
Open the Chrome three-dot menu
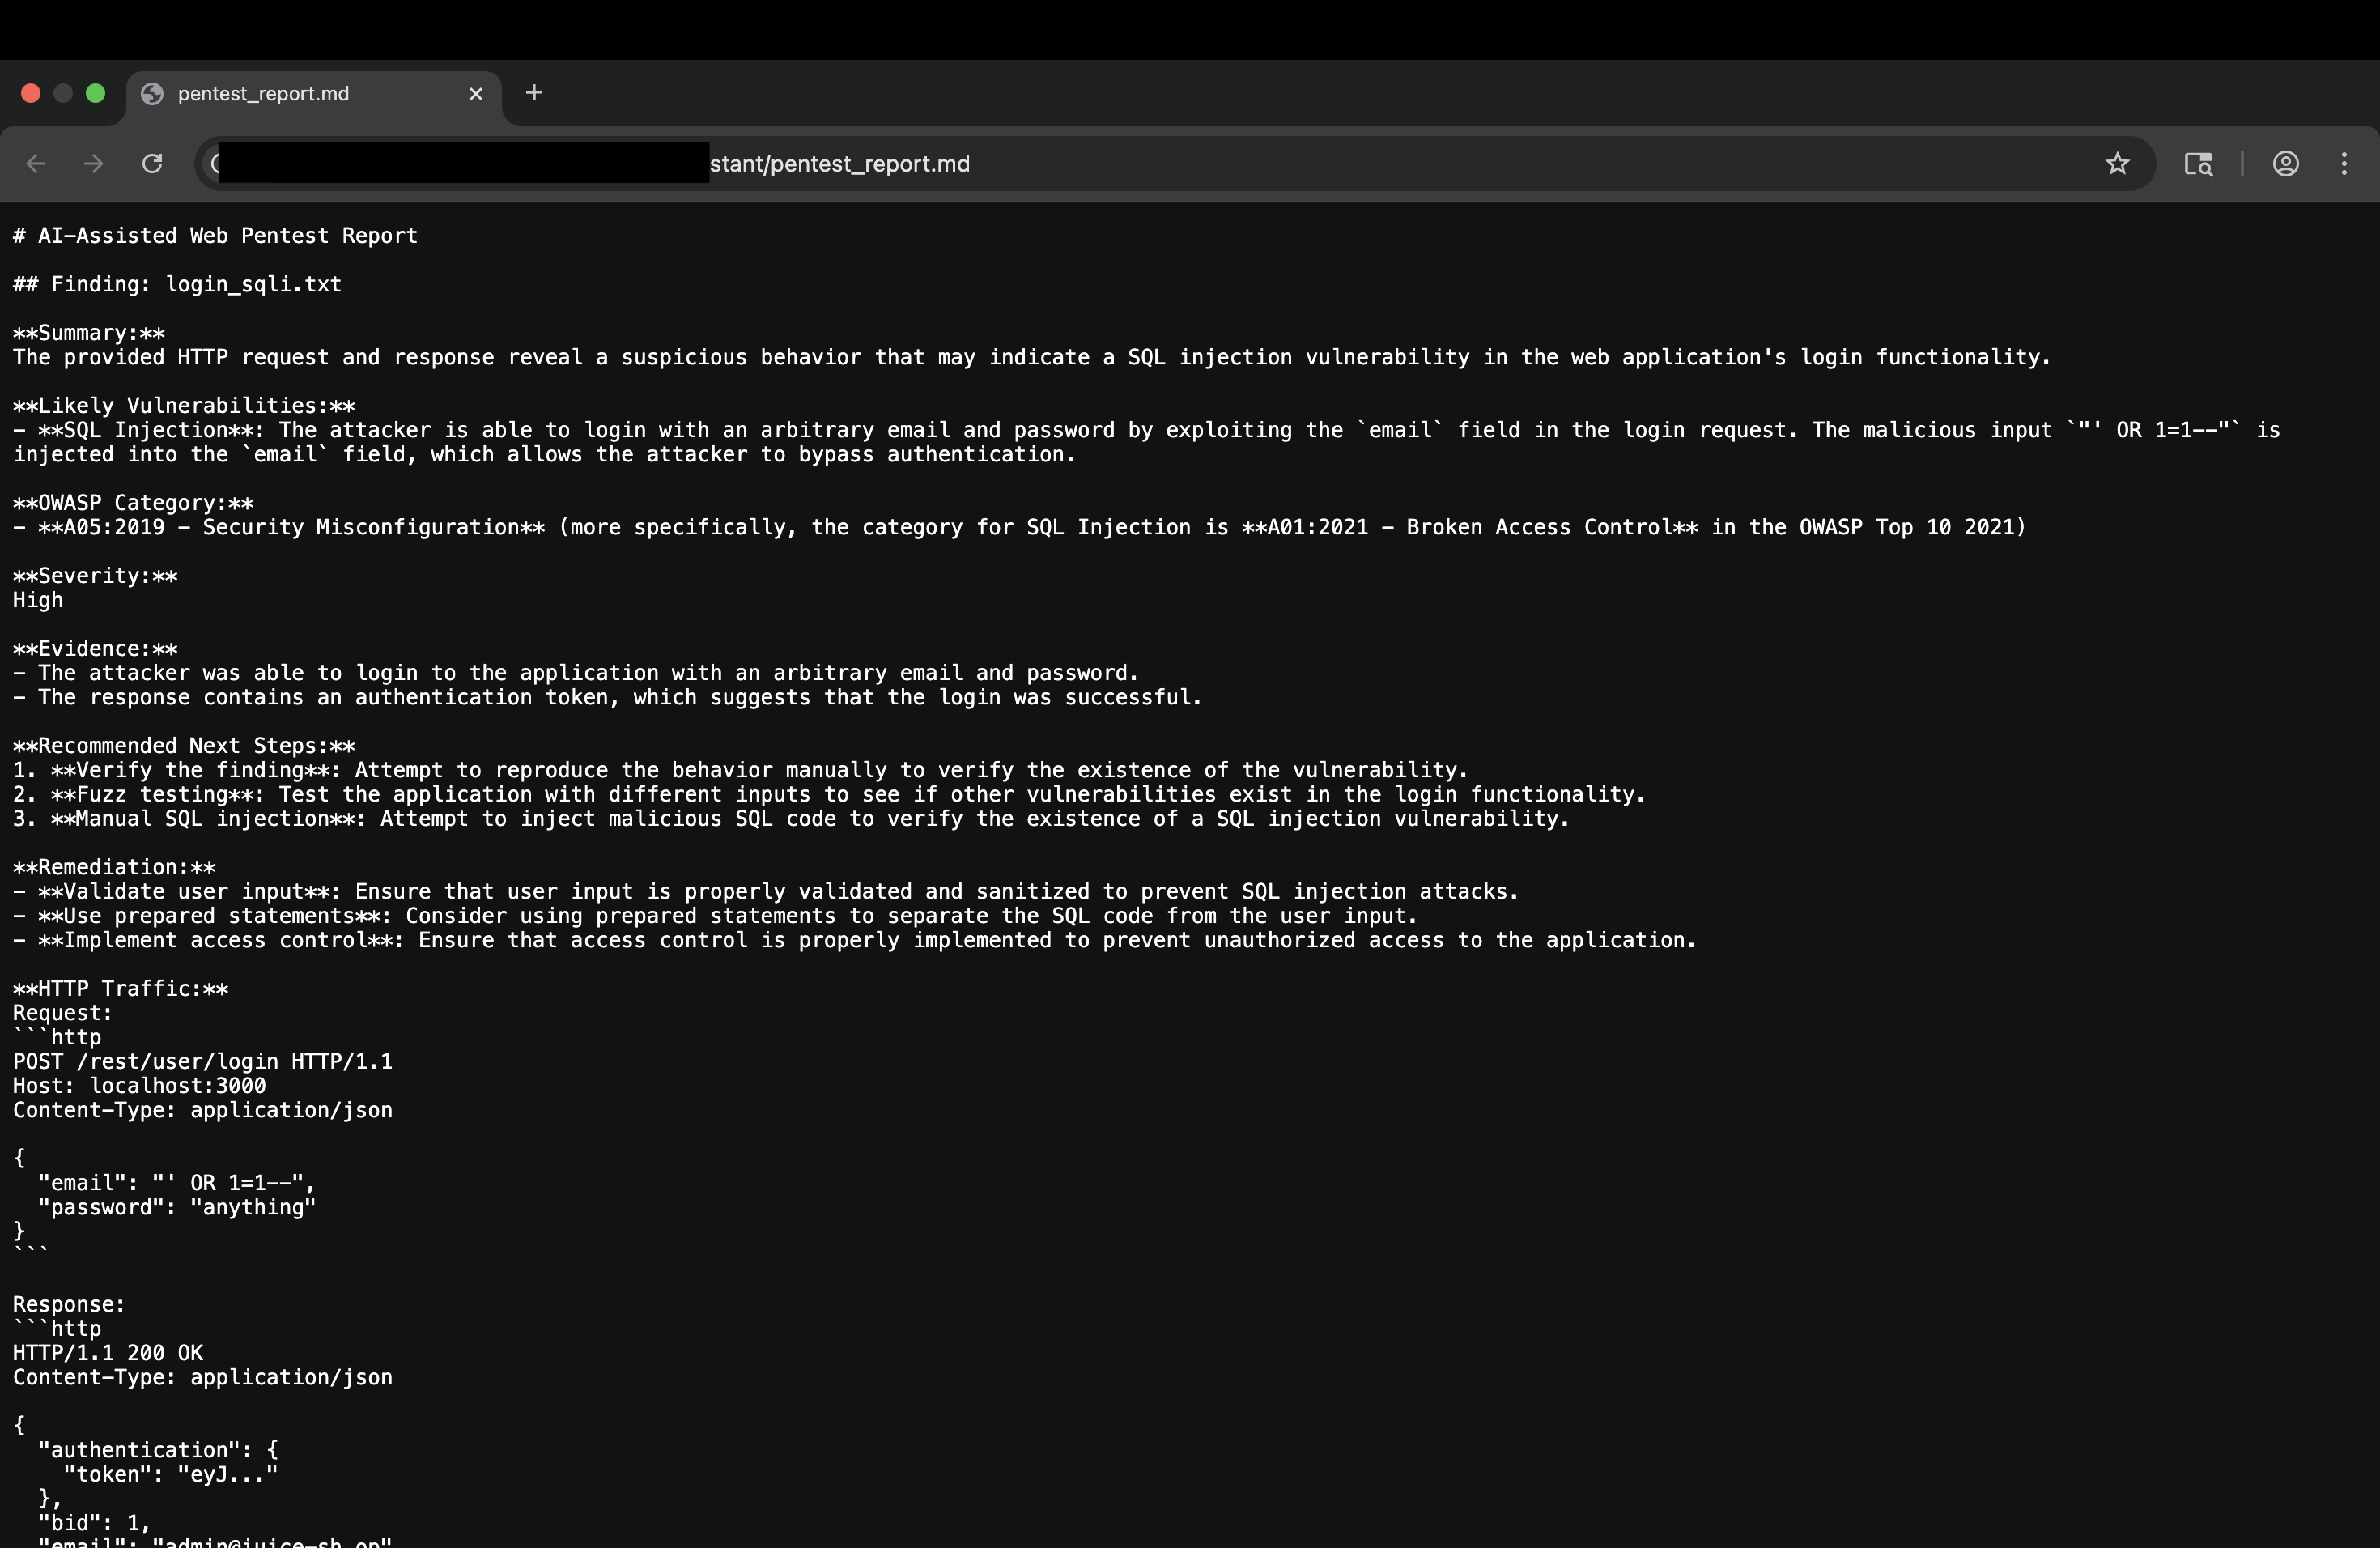(2344, 164)
